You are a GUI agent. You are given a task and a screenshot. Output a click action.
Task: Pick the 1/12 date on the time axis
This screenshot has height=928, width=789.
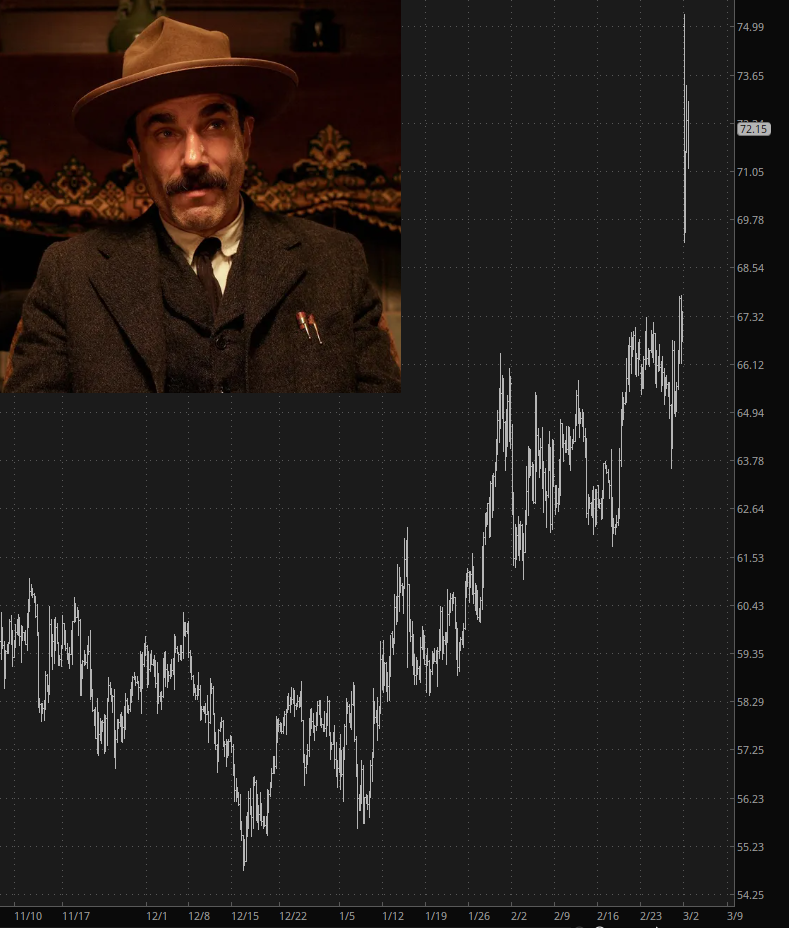click(392, 916)
